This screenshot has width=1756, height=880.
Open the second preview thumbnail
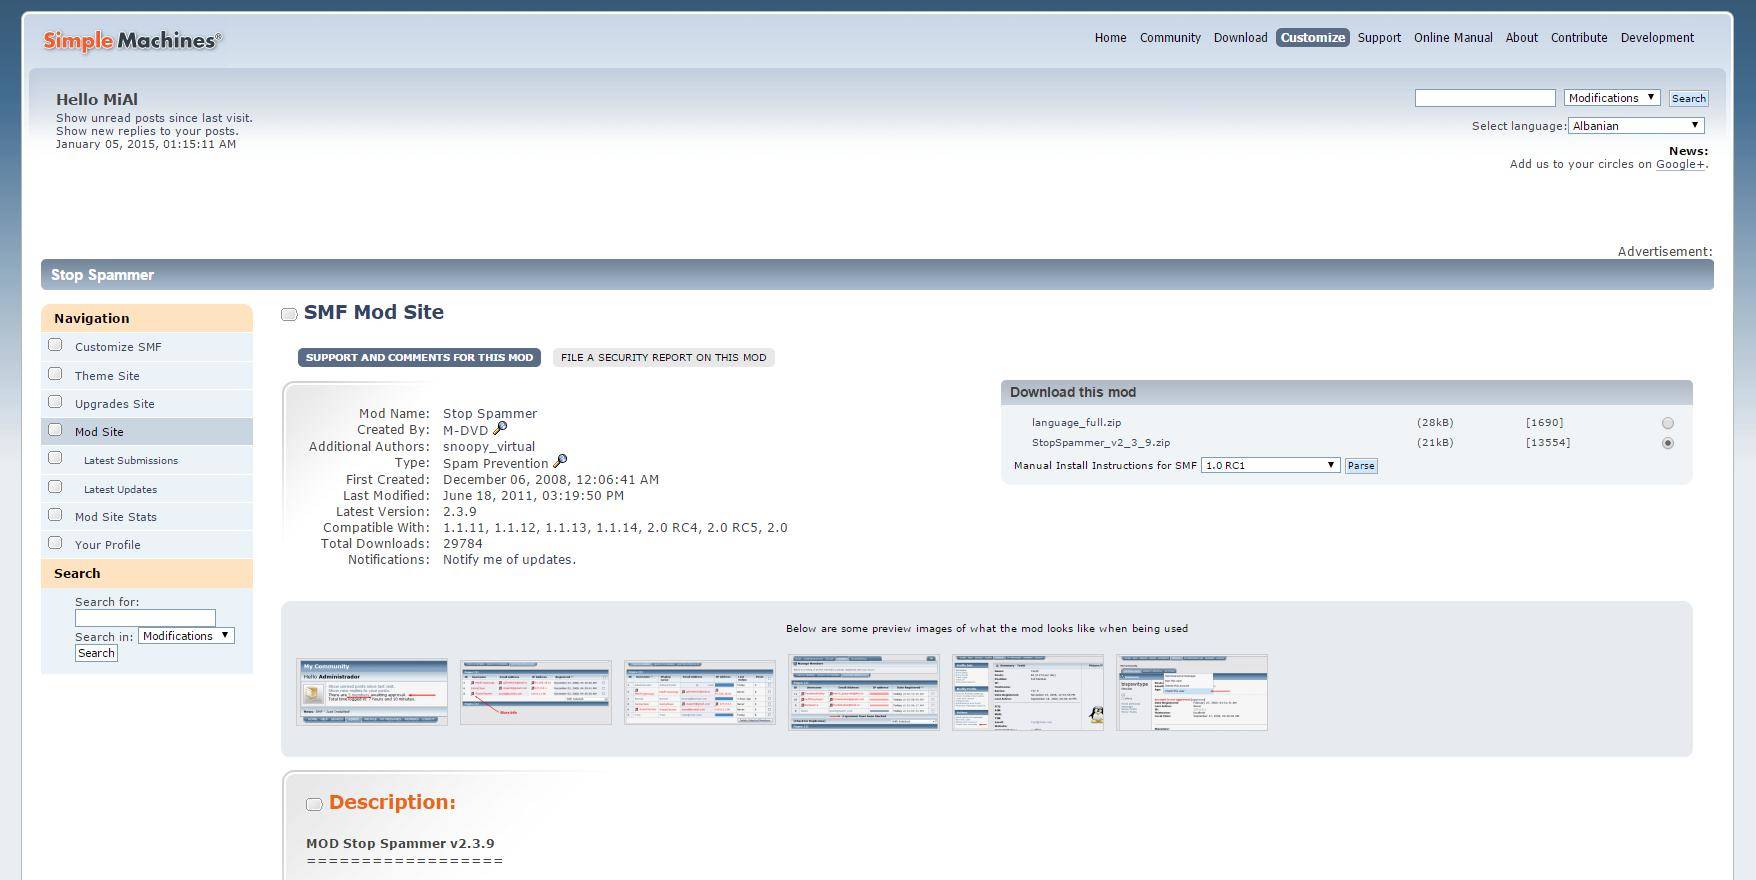coord(536,692)
